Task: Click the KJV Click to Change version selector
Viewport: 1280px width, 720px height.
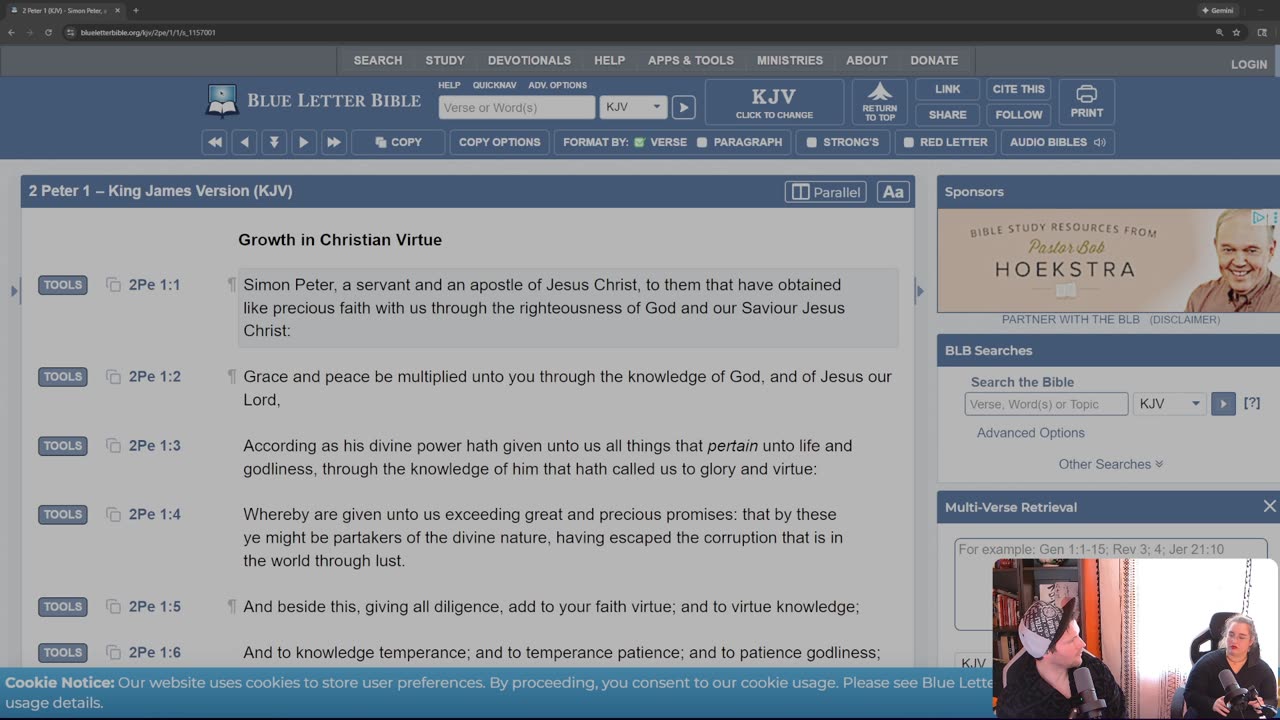Action: point(774,102)
